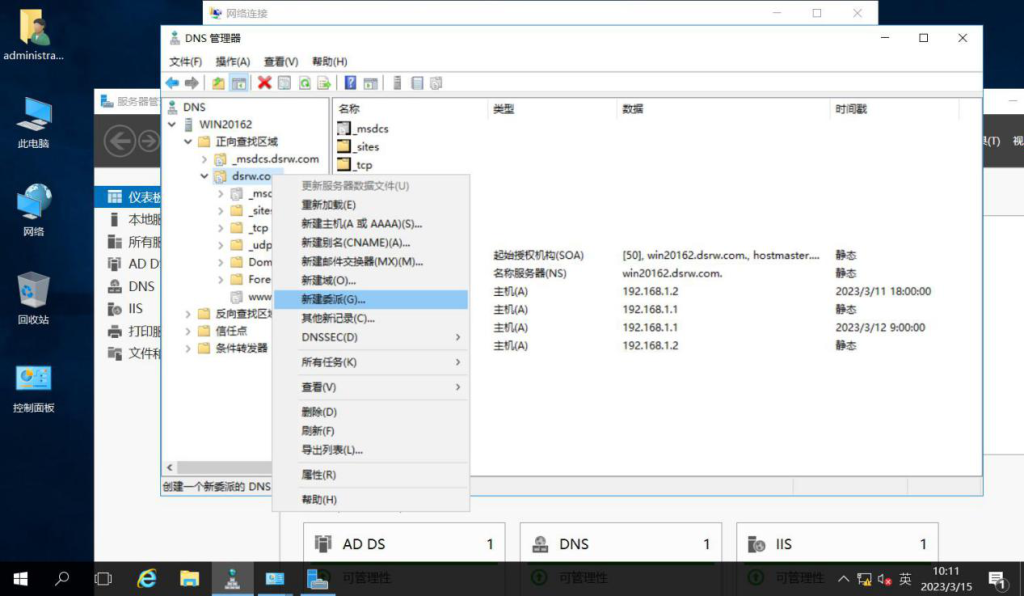Open File Explorer from taskbar

click(x=189, y=579)
